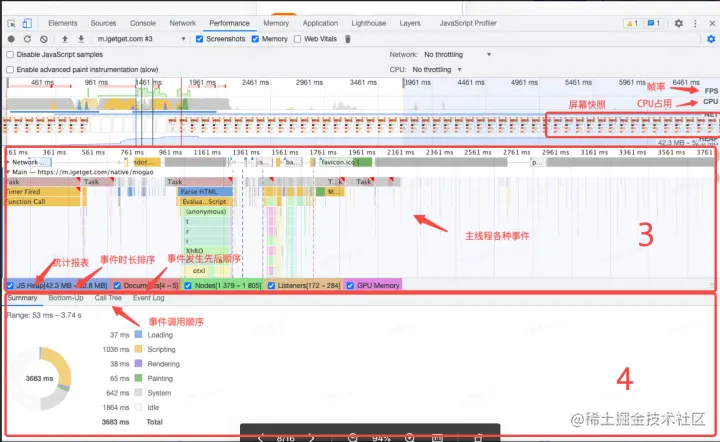Switch to the Event Log tab
Image resolution: width=720 pixels, height=442 pixels.
pos(149,298)
